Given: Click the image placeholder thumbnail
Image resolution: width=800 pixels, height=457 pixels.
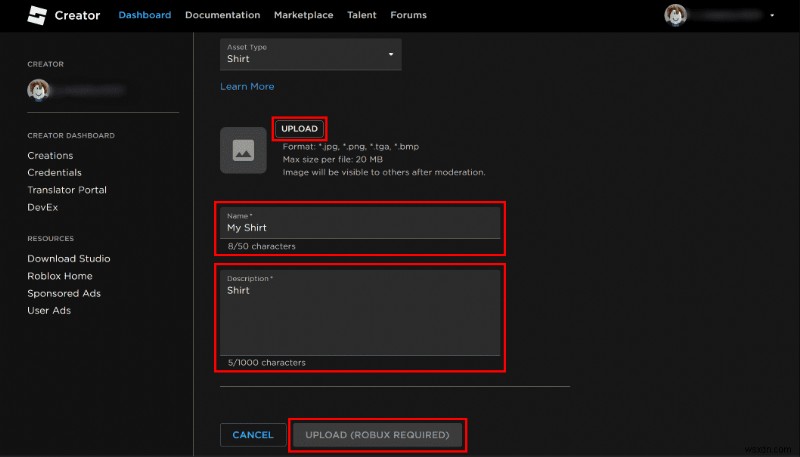Looking at the screenshot, I should 243,150.
